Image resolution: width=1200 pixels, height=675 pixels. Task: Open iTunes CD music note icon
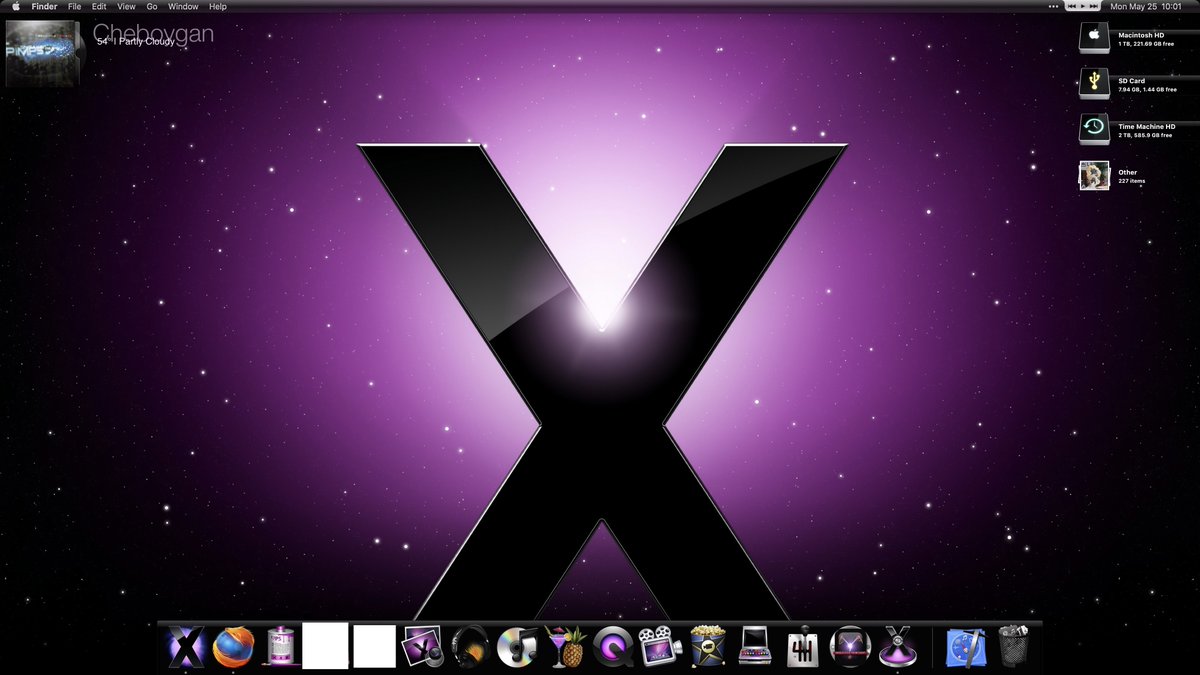(x=516, y=646)
